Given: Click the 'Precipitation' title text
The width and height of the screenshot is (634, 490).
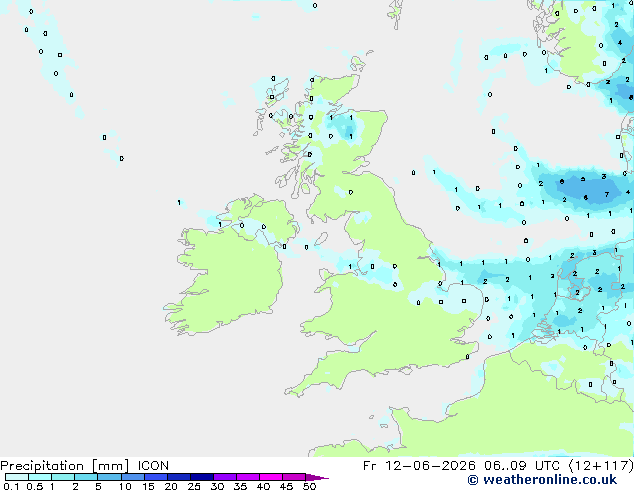Looking at the screenshot, I should coord(42,466).
